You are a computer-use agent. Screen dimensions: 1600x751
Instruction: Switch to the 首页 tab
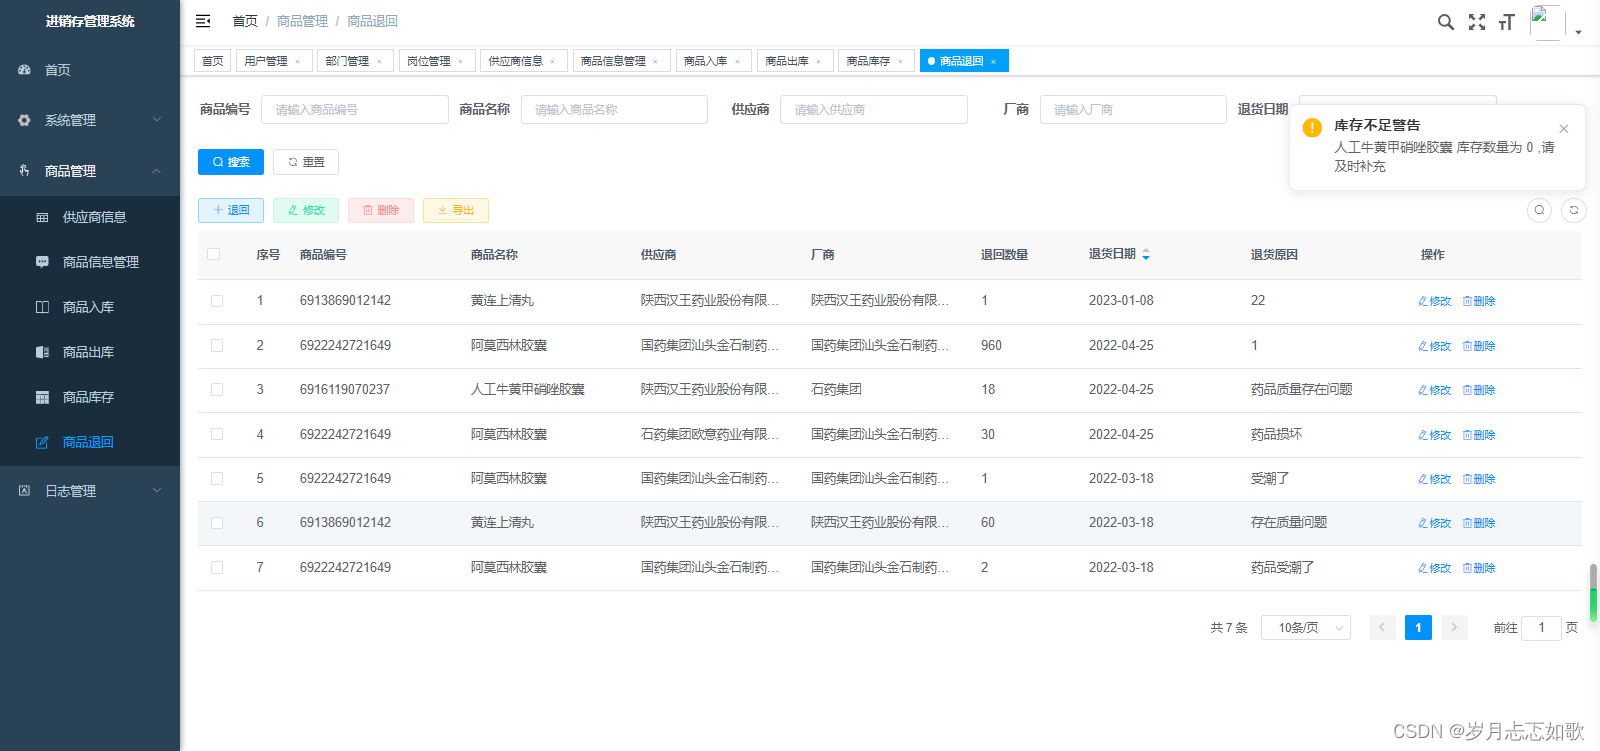coord(213,61)
